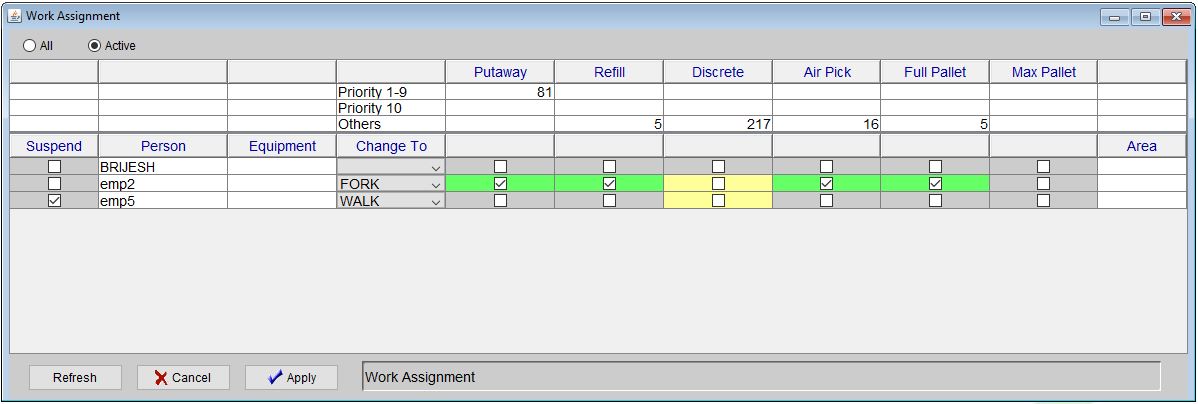Check Max Pallet checkbox for emp5
The width and height of the screenshot is (1198, 404).
pyautogui.click(x=1044, y=200)
